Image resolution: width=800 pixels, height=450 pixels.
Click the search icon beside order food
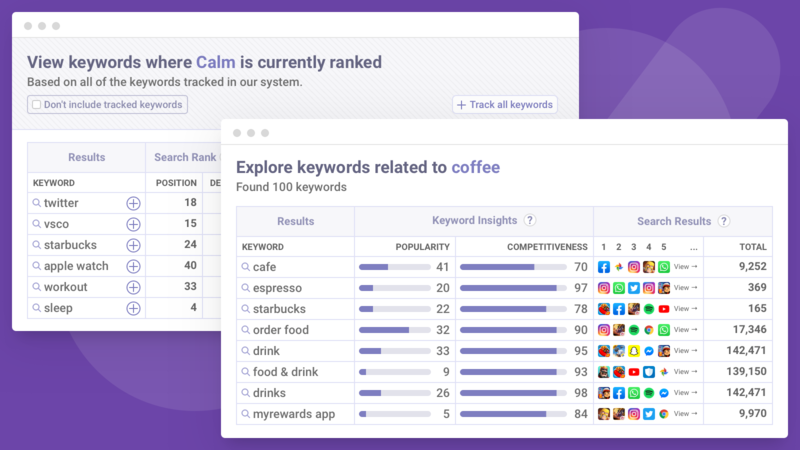coord(245,330)
